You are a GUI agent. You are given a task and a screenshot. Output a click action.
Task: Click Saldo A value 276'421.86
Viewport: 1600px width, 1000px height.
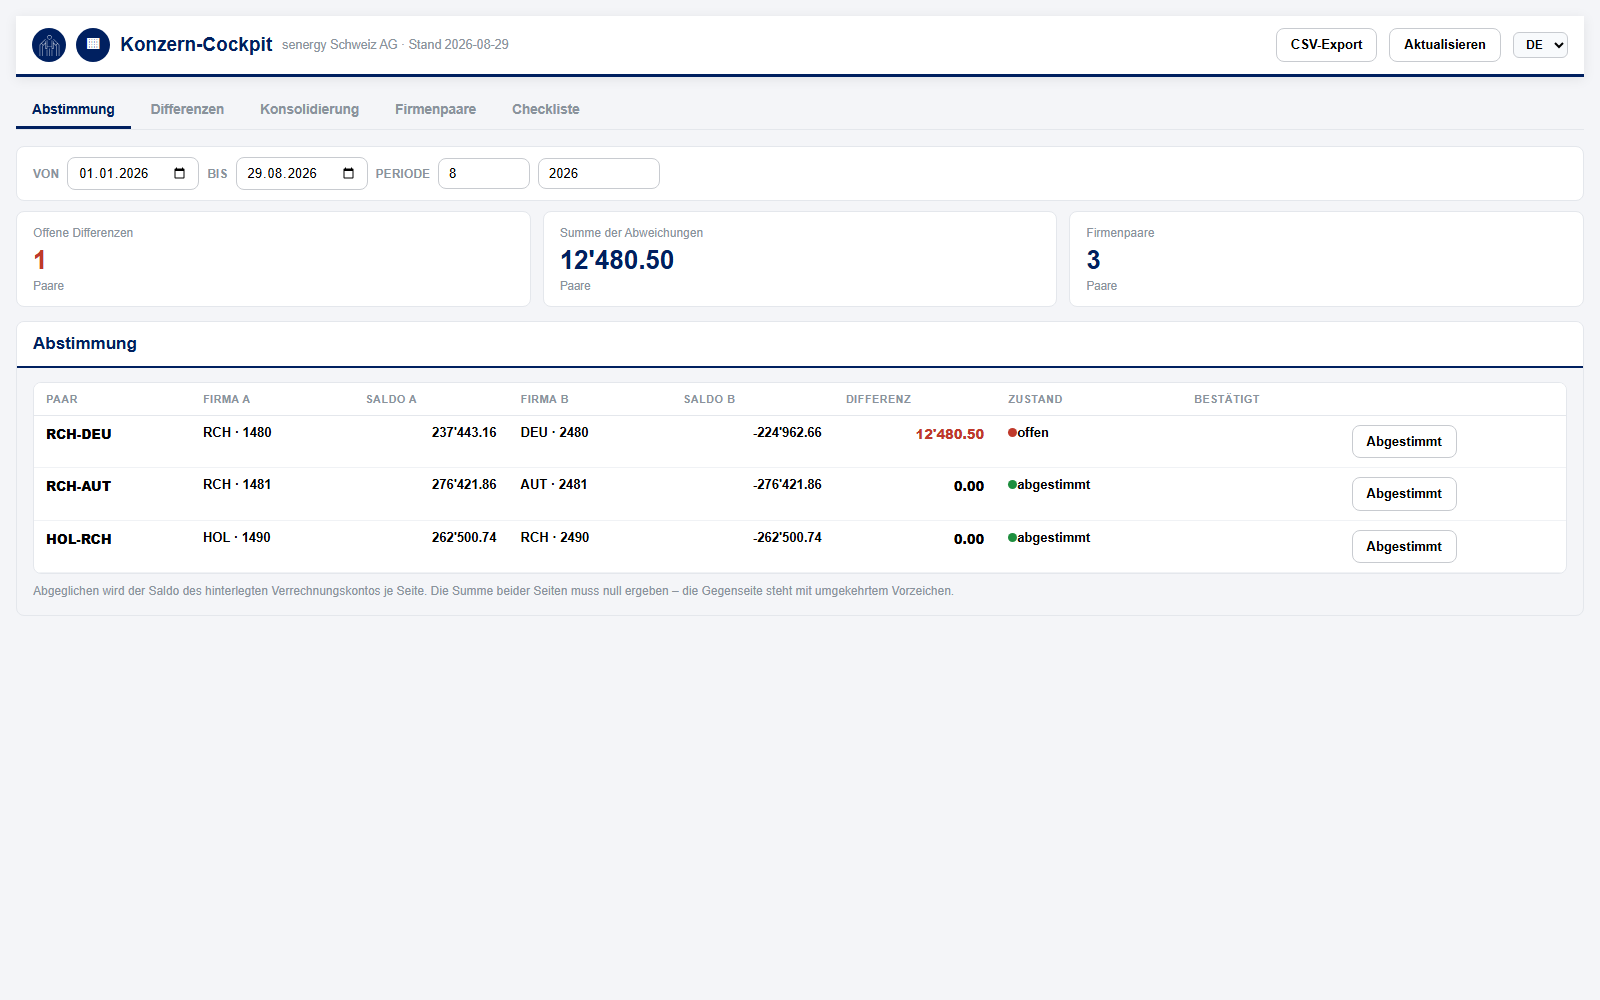pos(464,485)
